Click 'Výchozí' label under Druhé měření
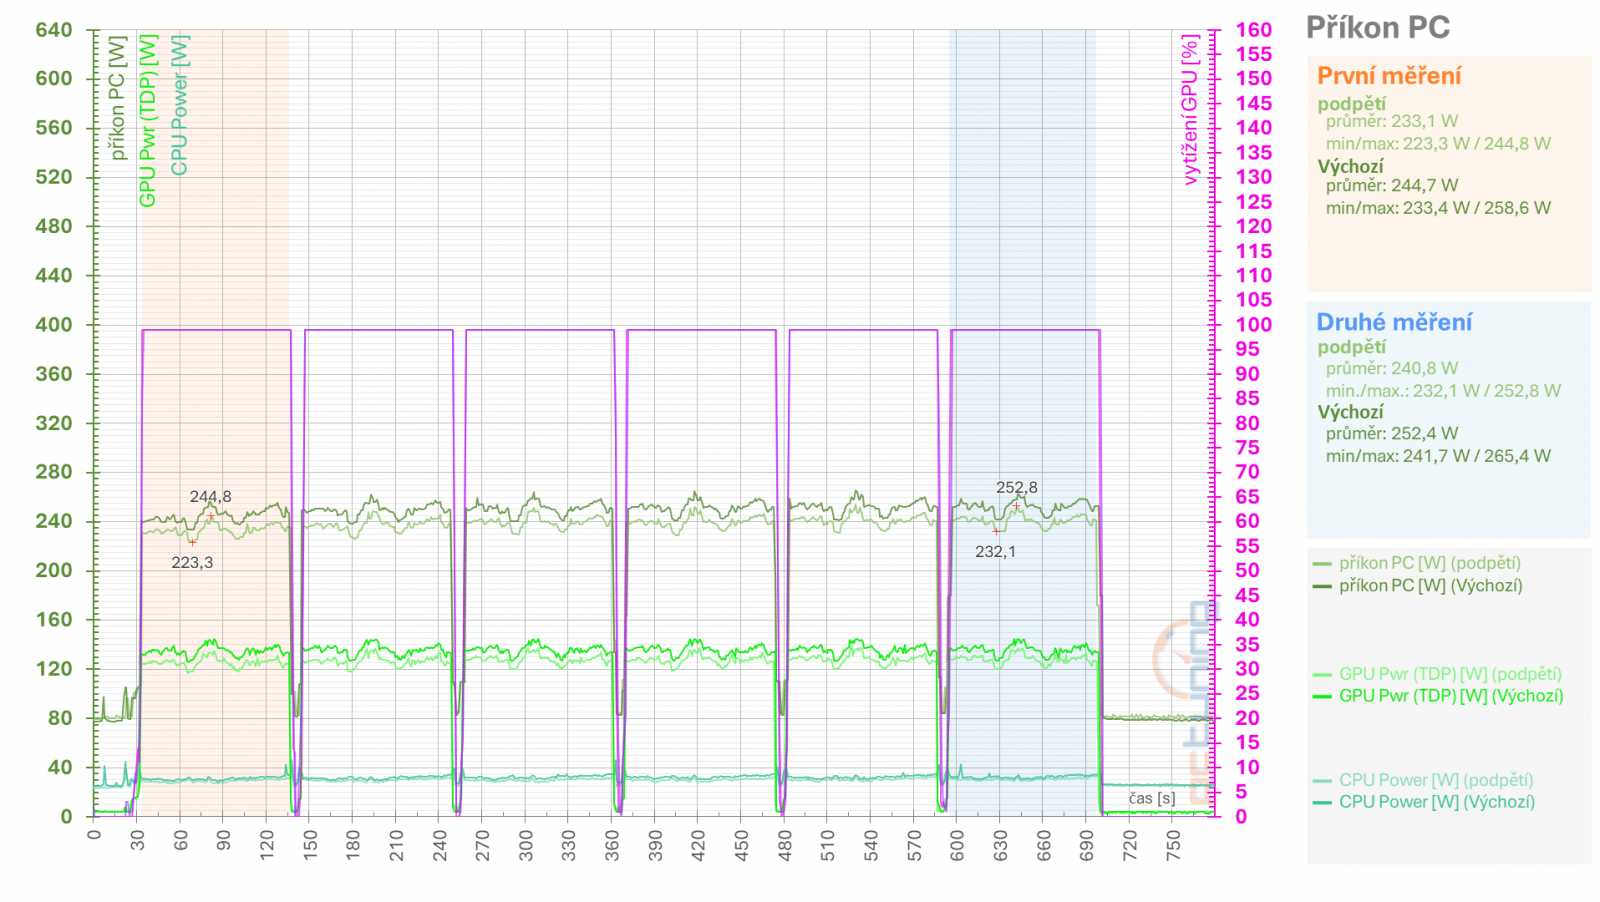This screenshot has height=902, width=1600. tap(1350, 412)
